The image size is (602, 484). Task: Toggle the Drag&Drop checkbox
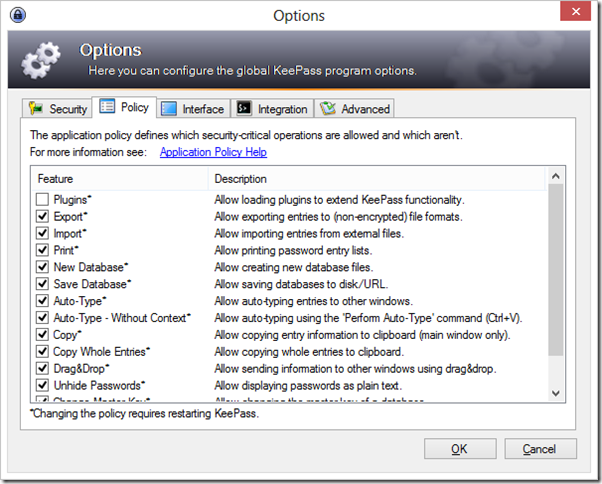(42, 368)
